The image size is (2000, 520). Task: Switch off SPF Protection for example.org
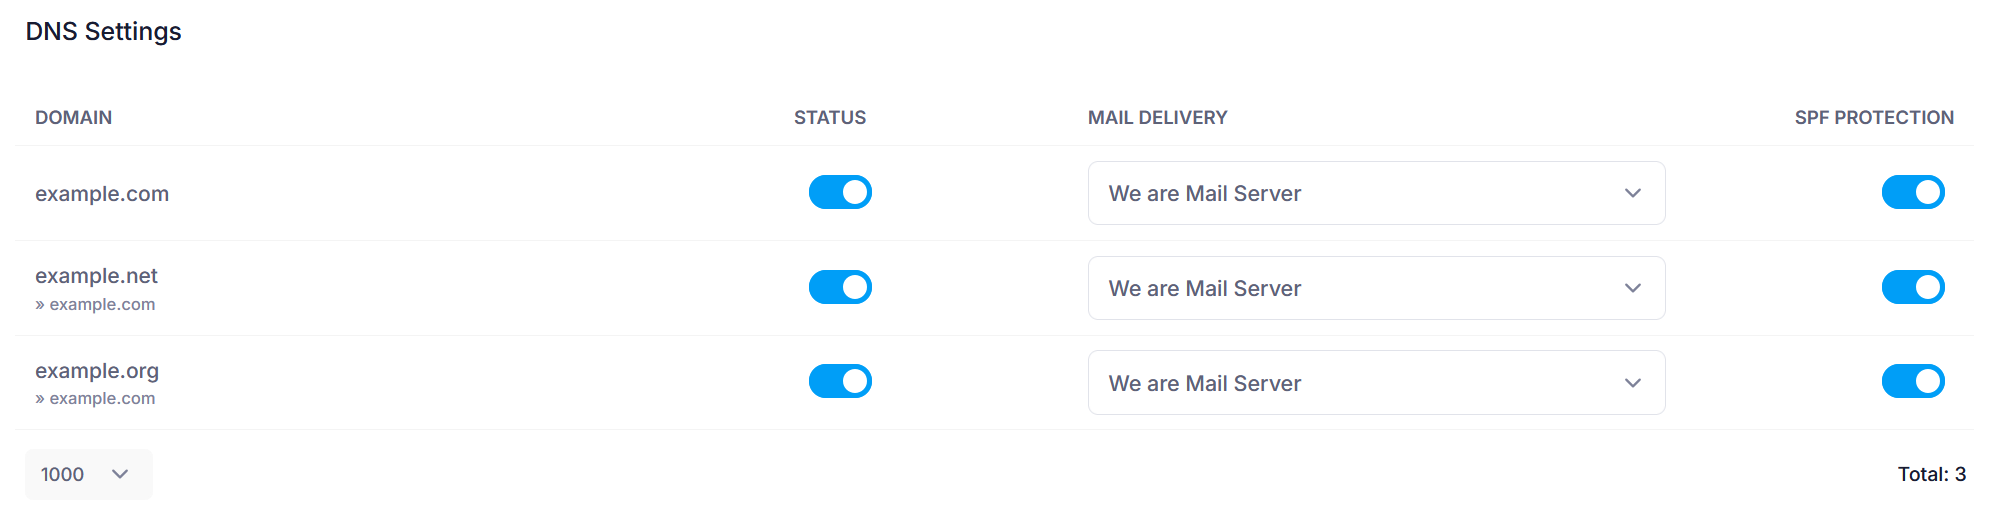click(x=1912, y=381)
